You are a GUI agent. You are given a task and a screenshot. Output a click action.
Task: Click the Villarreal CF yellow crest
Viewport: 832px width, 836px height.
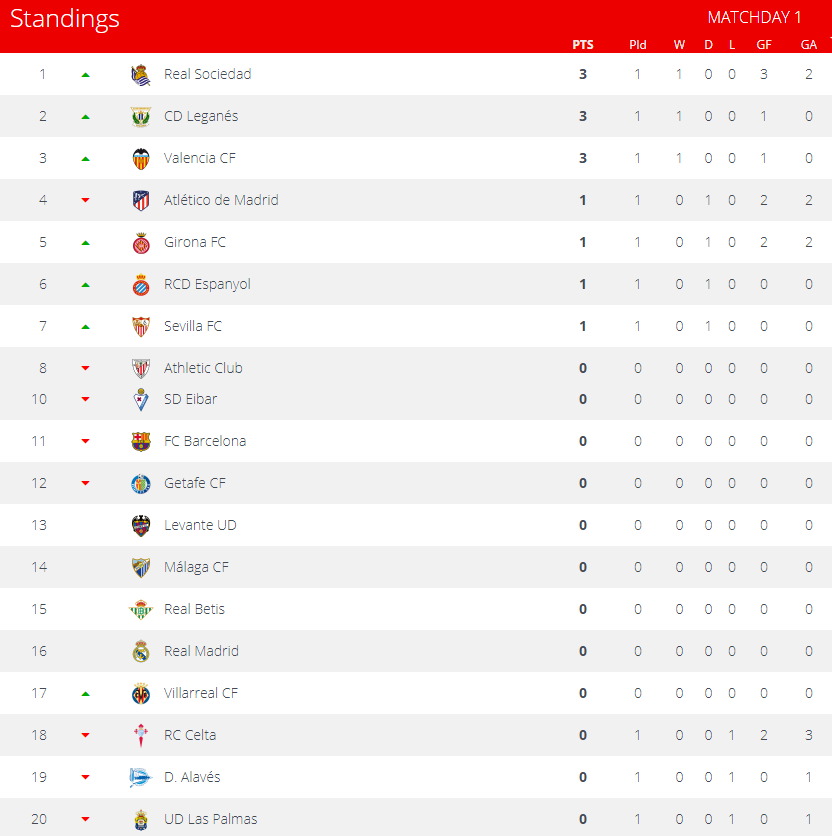(x=141, y=694)
